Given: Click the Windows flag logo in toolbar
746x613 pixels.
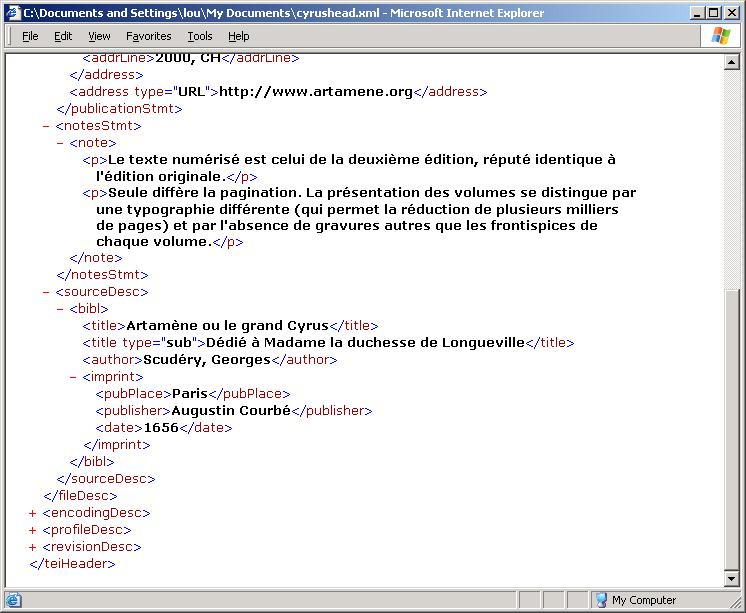Looking at the screenshot, I should click(x=721, y=36).
